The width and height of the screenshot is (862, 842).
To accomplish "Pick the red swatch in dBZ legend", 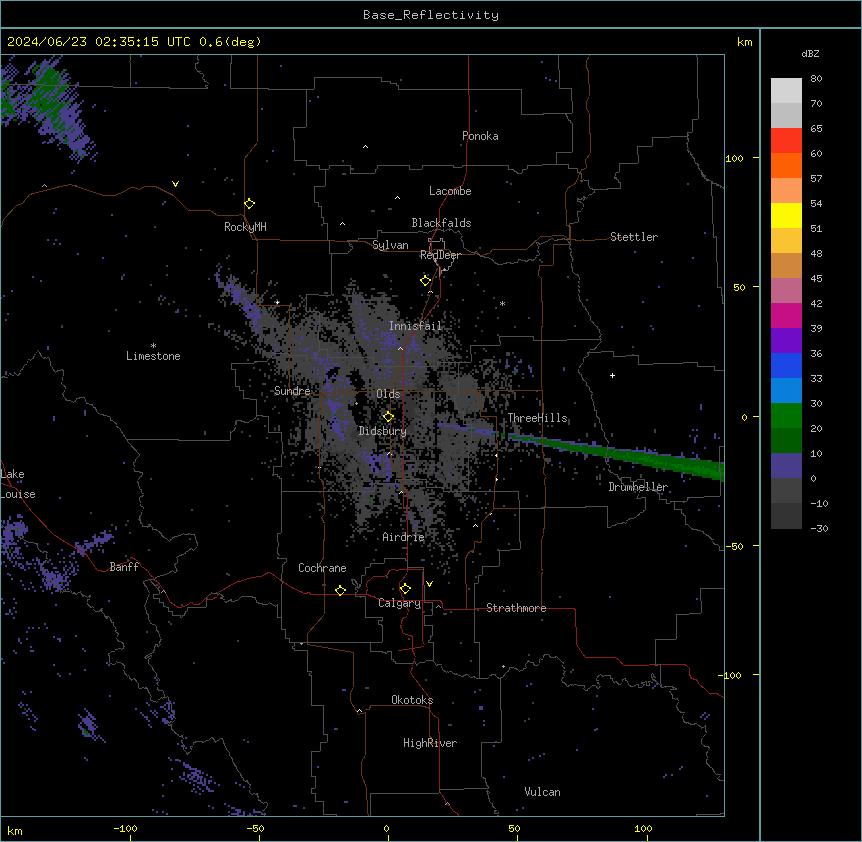I will tap(786, 141).
